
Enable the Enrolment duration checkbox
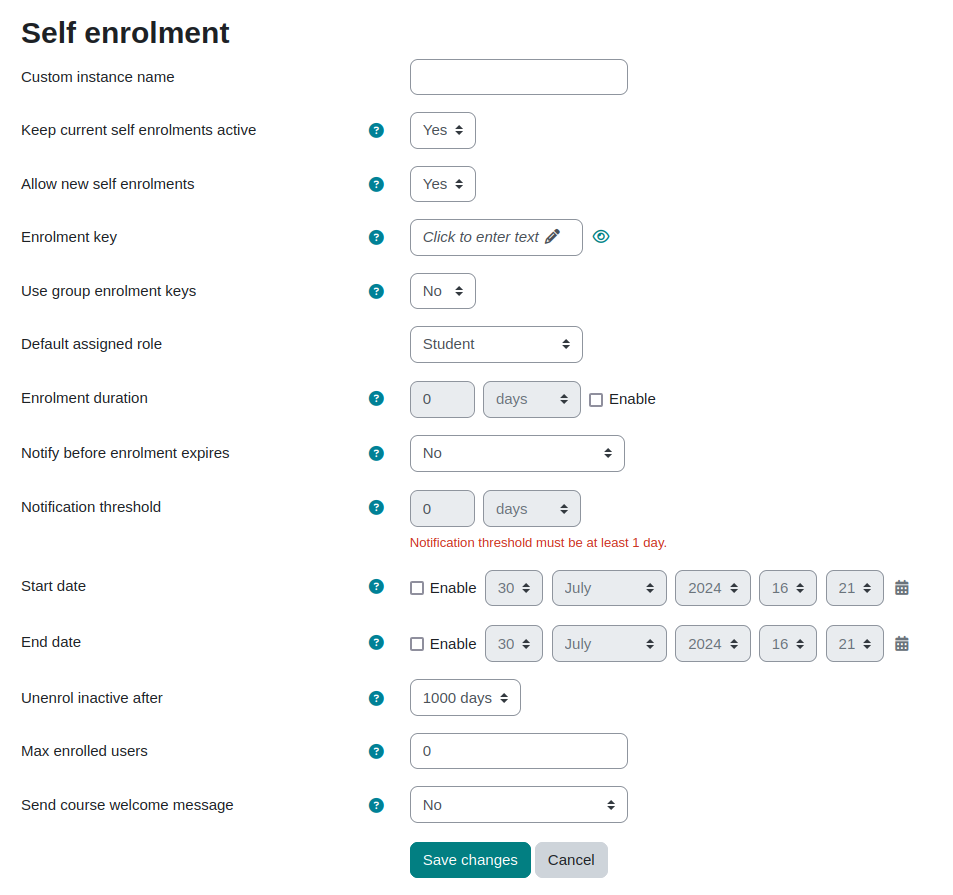tap(596, 400)
